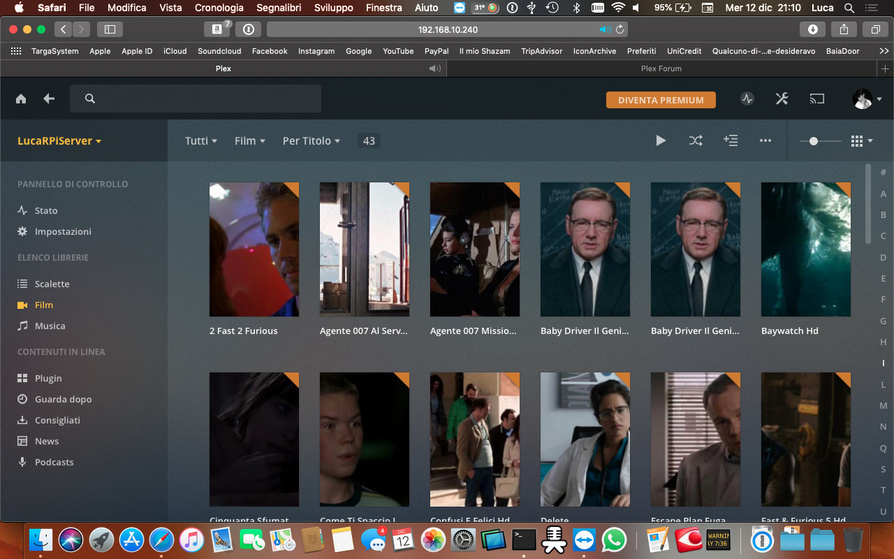
Task: Open News in the sidebar
Action: (x=38, y=441)
